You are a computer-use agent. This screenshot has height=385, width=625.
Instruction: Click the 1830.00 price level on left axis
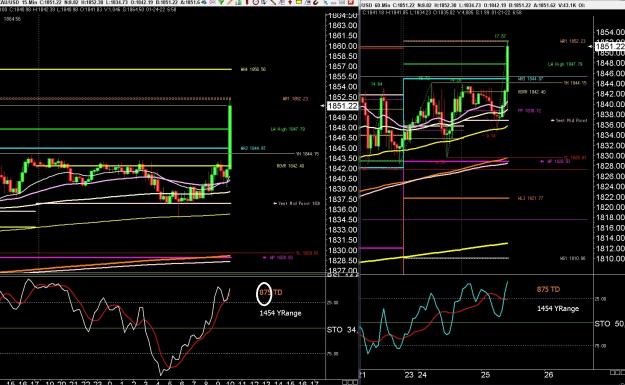[343, 250]
